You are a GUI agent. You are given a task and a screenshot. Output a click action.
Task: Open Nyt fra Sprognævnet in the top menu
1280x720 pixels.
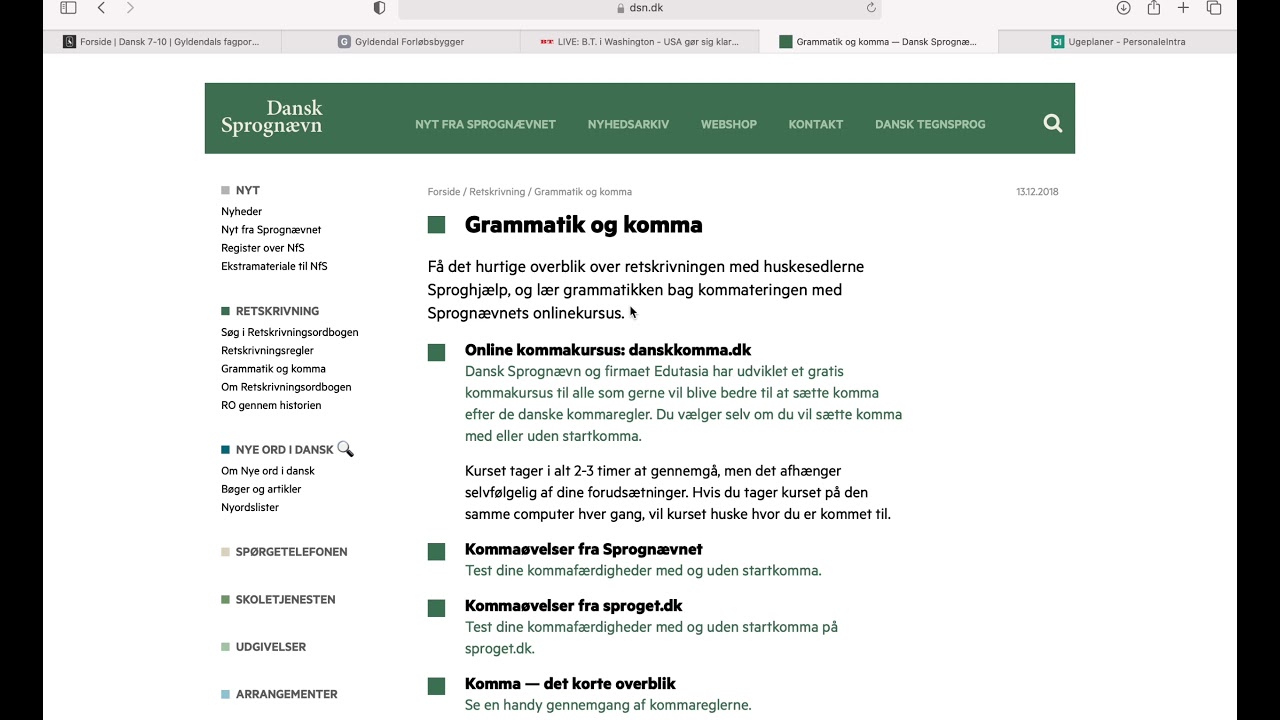tap(485, 124)
